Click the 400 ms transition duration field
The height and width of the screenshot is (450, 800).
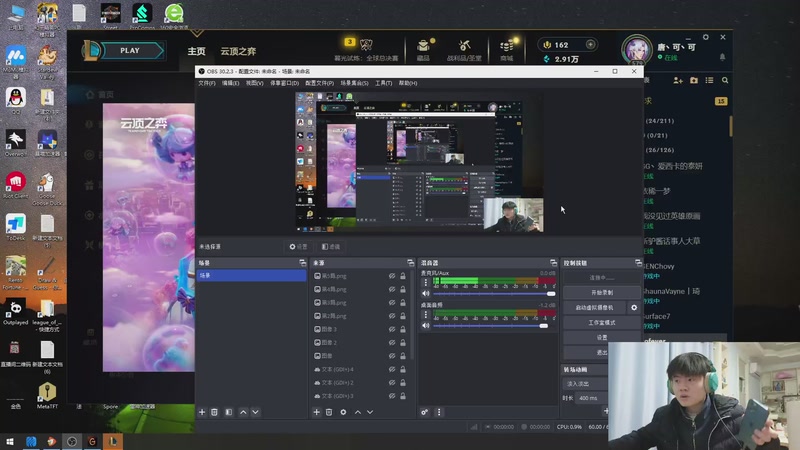pos(591,398)
